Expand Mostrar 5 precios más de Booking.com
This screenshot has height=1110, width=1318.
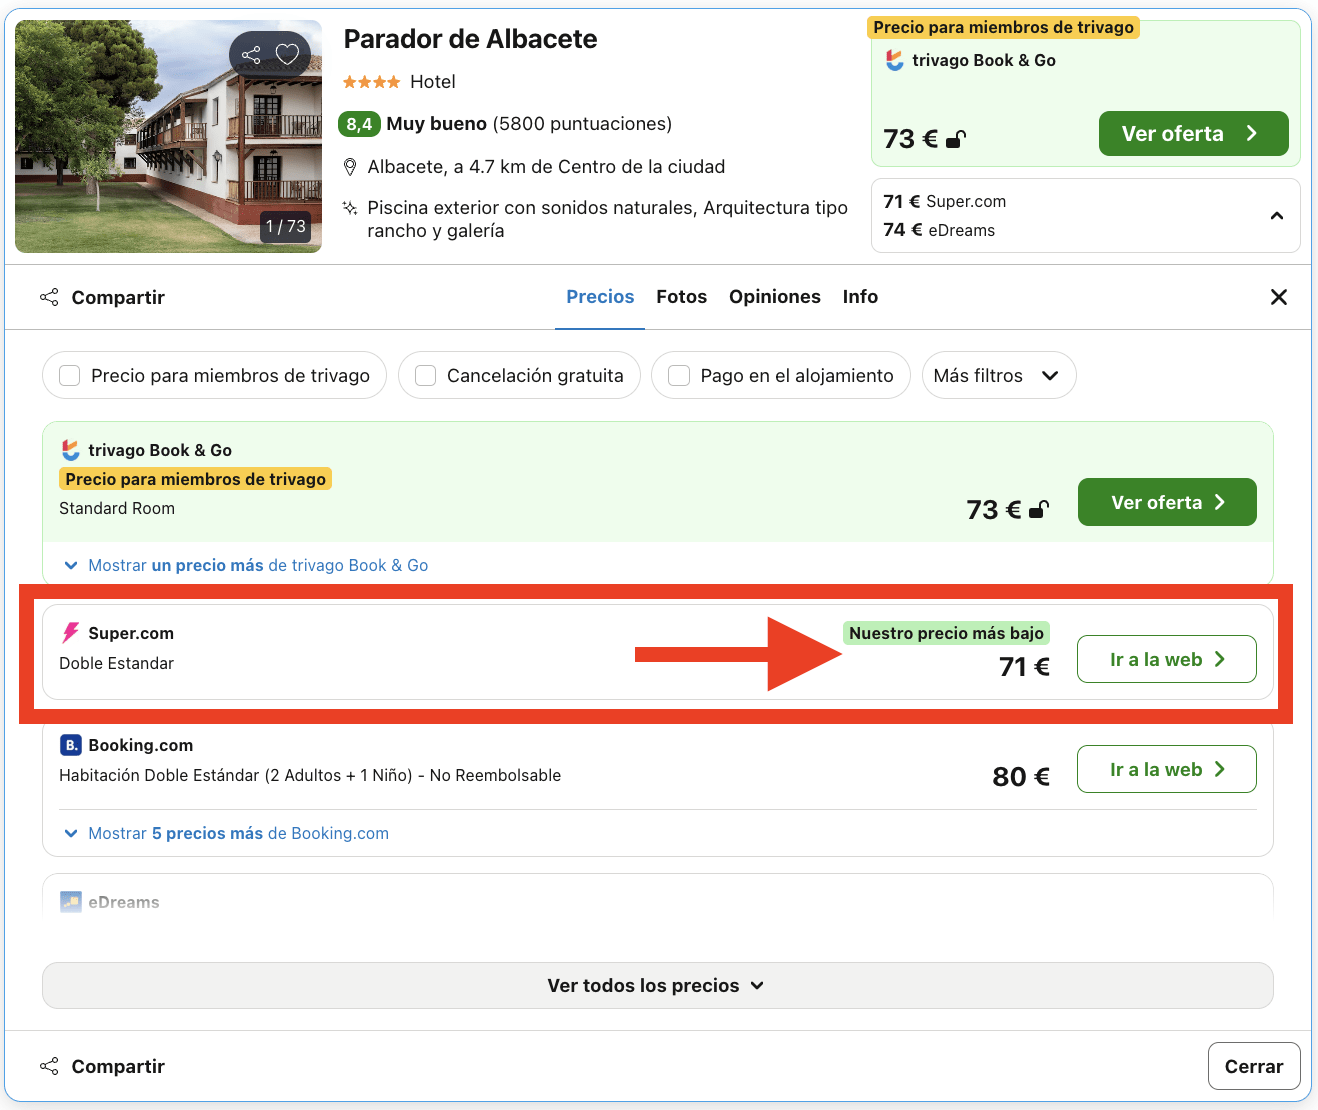[227, 833]
